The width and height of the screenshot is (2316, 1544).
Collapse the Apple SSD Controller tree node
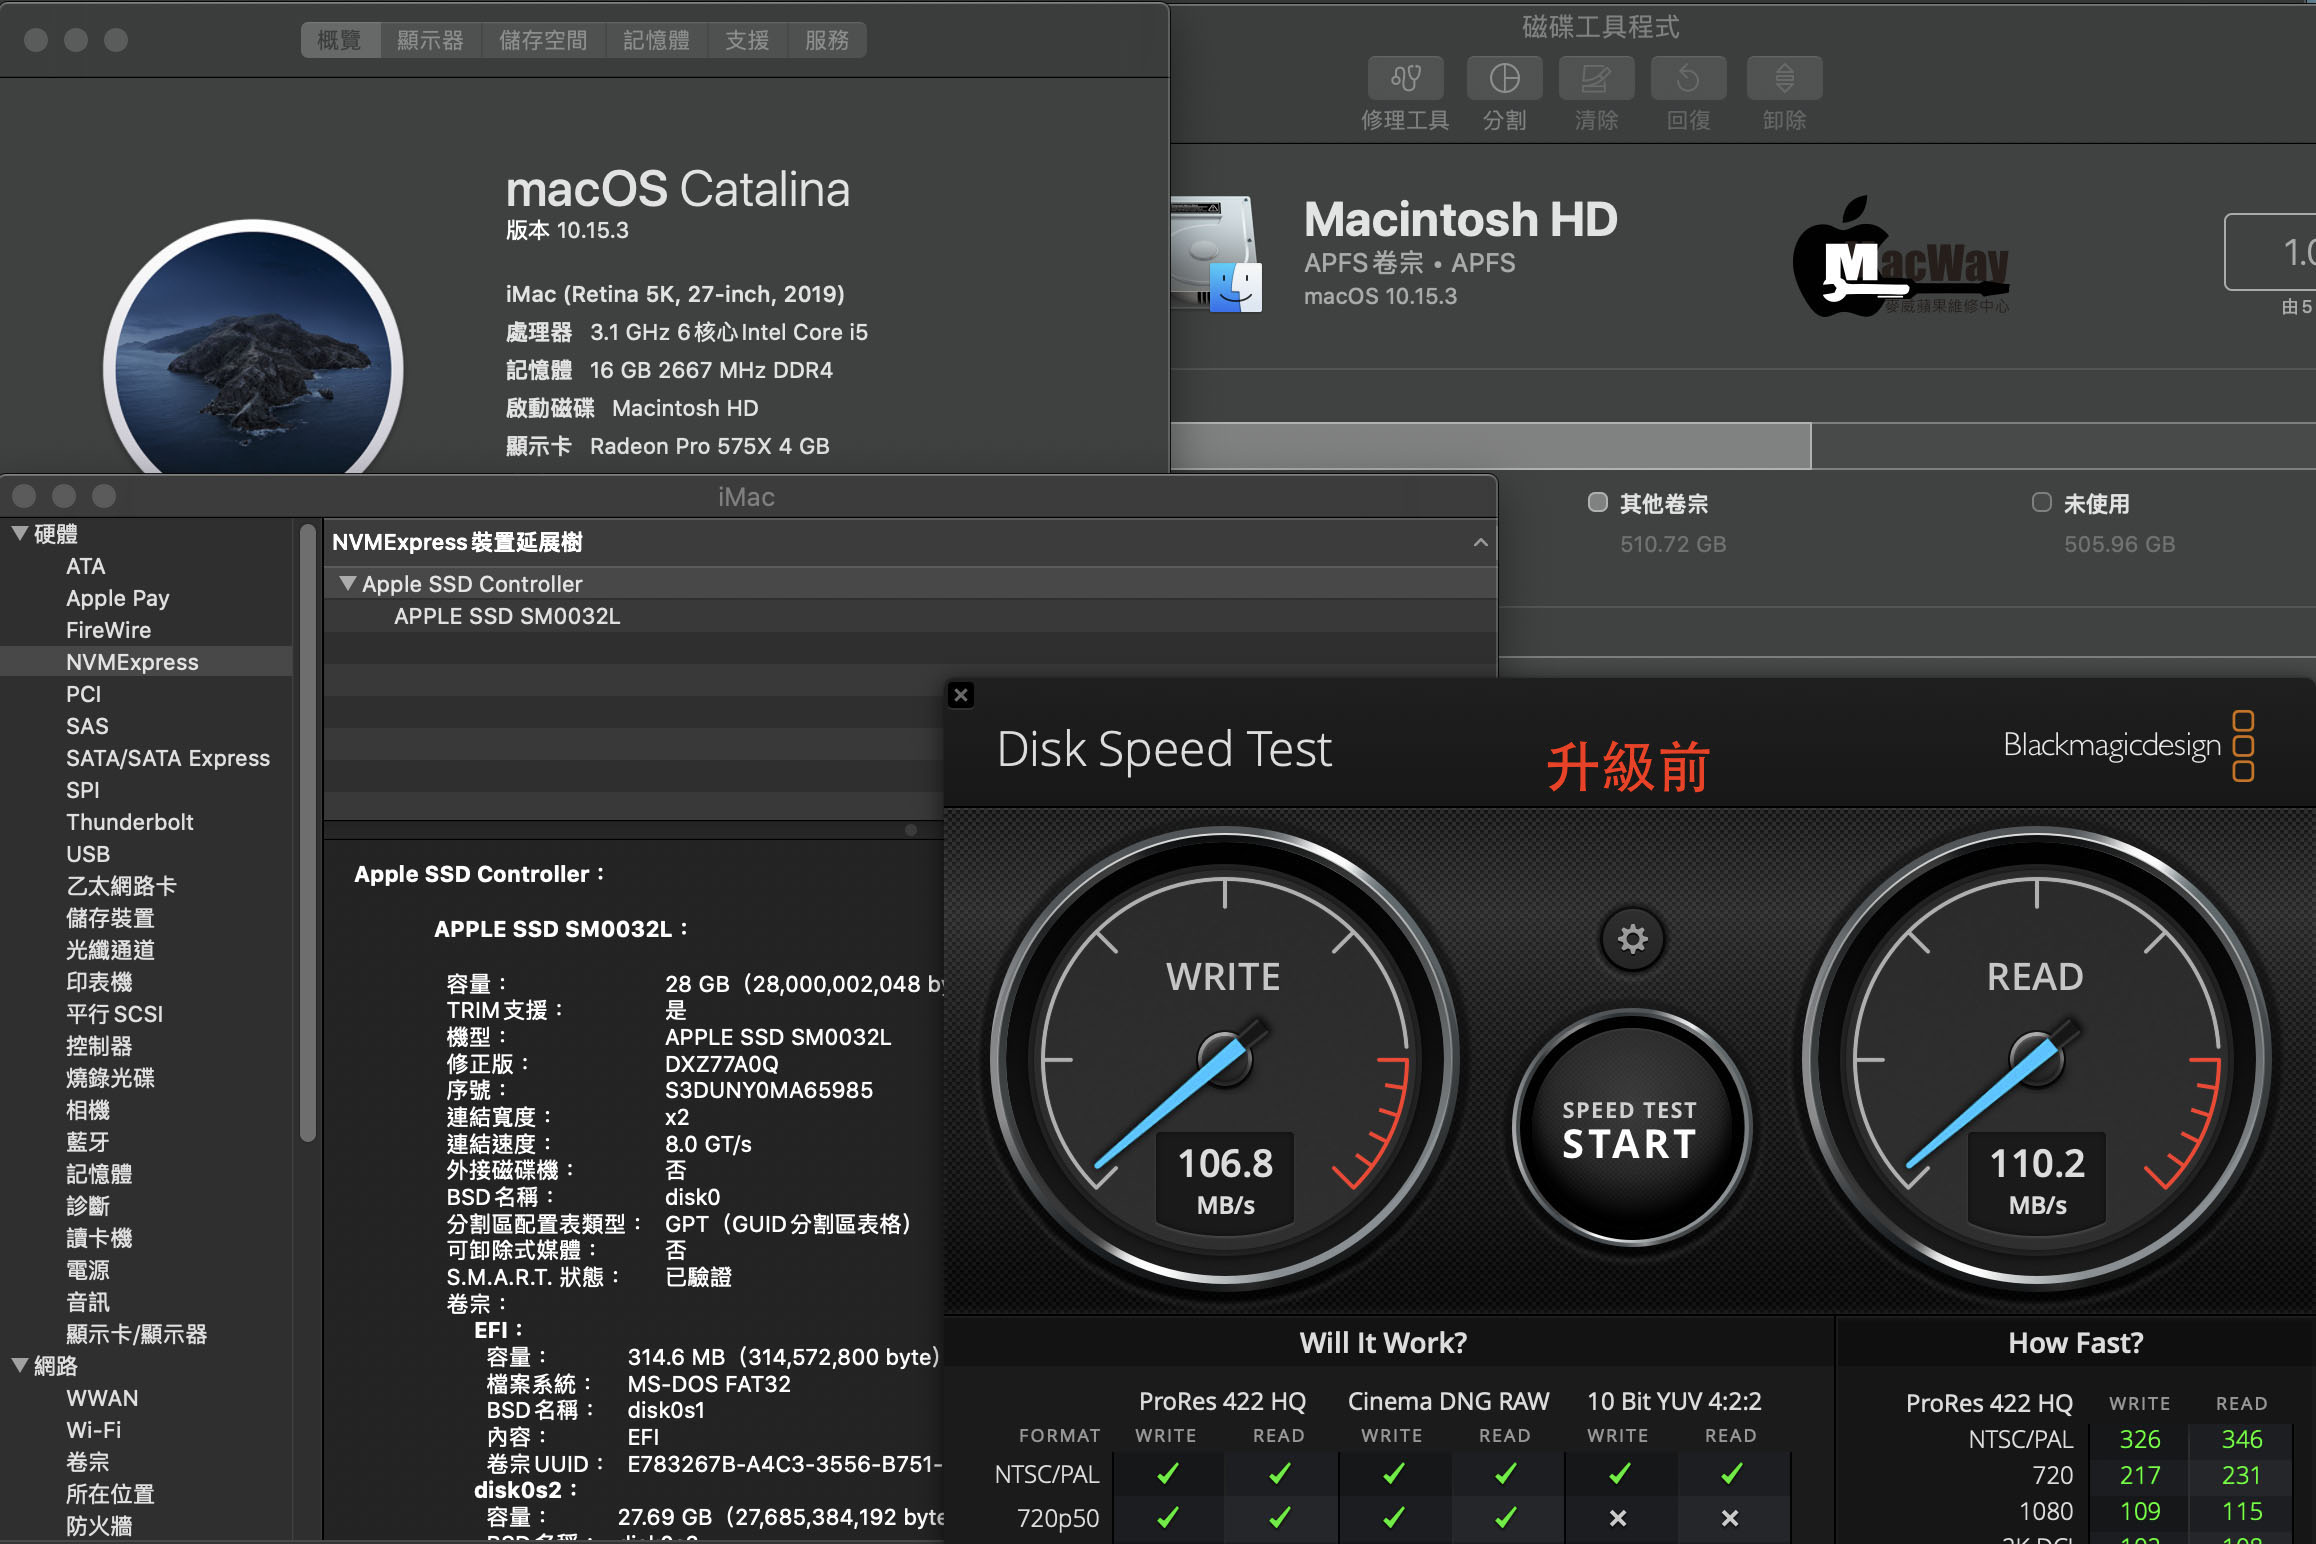click(347, 583)
